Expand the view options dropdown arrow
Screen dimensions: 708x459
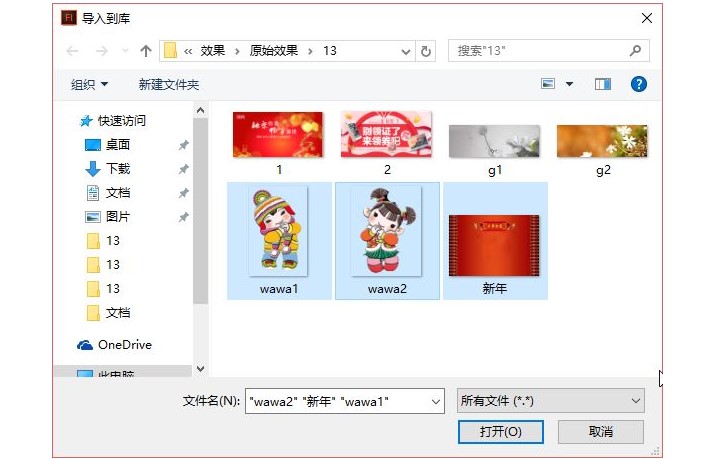coord(570,85)
